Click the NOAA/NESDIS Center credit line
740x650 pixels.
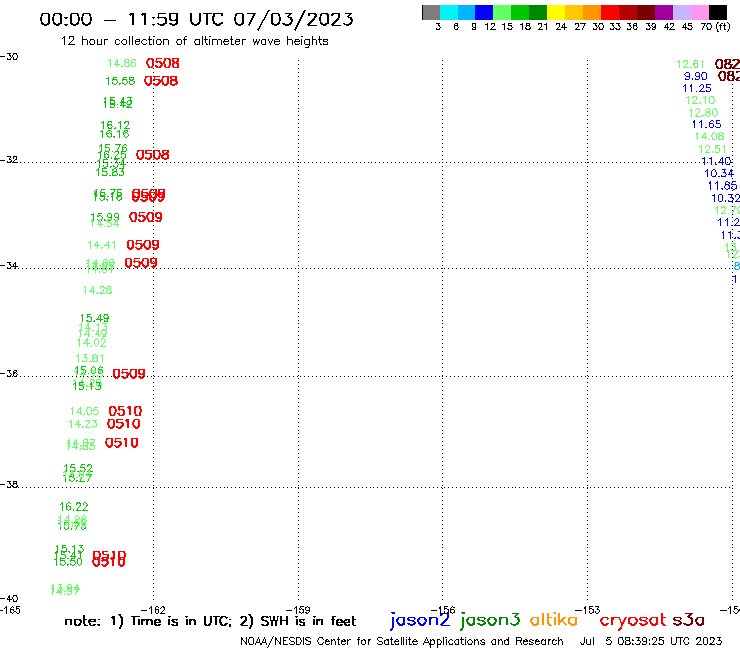click(402, 642)
